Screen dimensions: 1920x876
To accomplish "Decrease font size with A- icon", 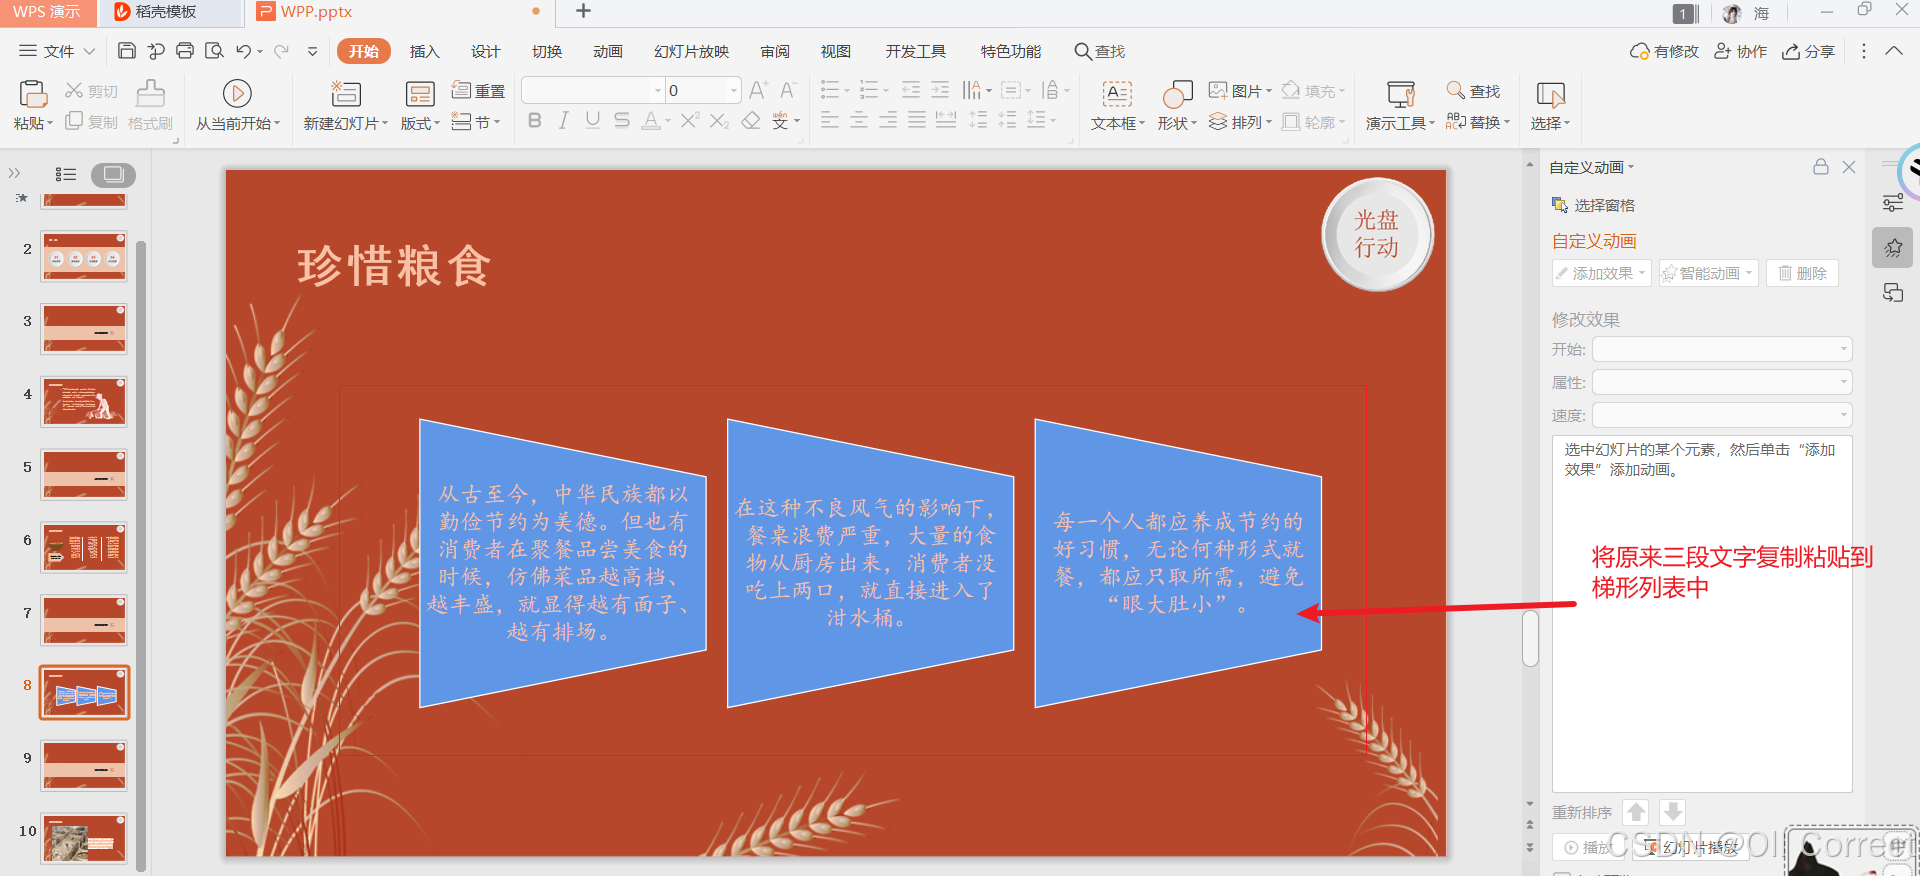I will [x=788, y=90].
